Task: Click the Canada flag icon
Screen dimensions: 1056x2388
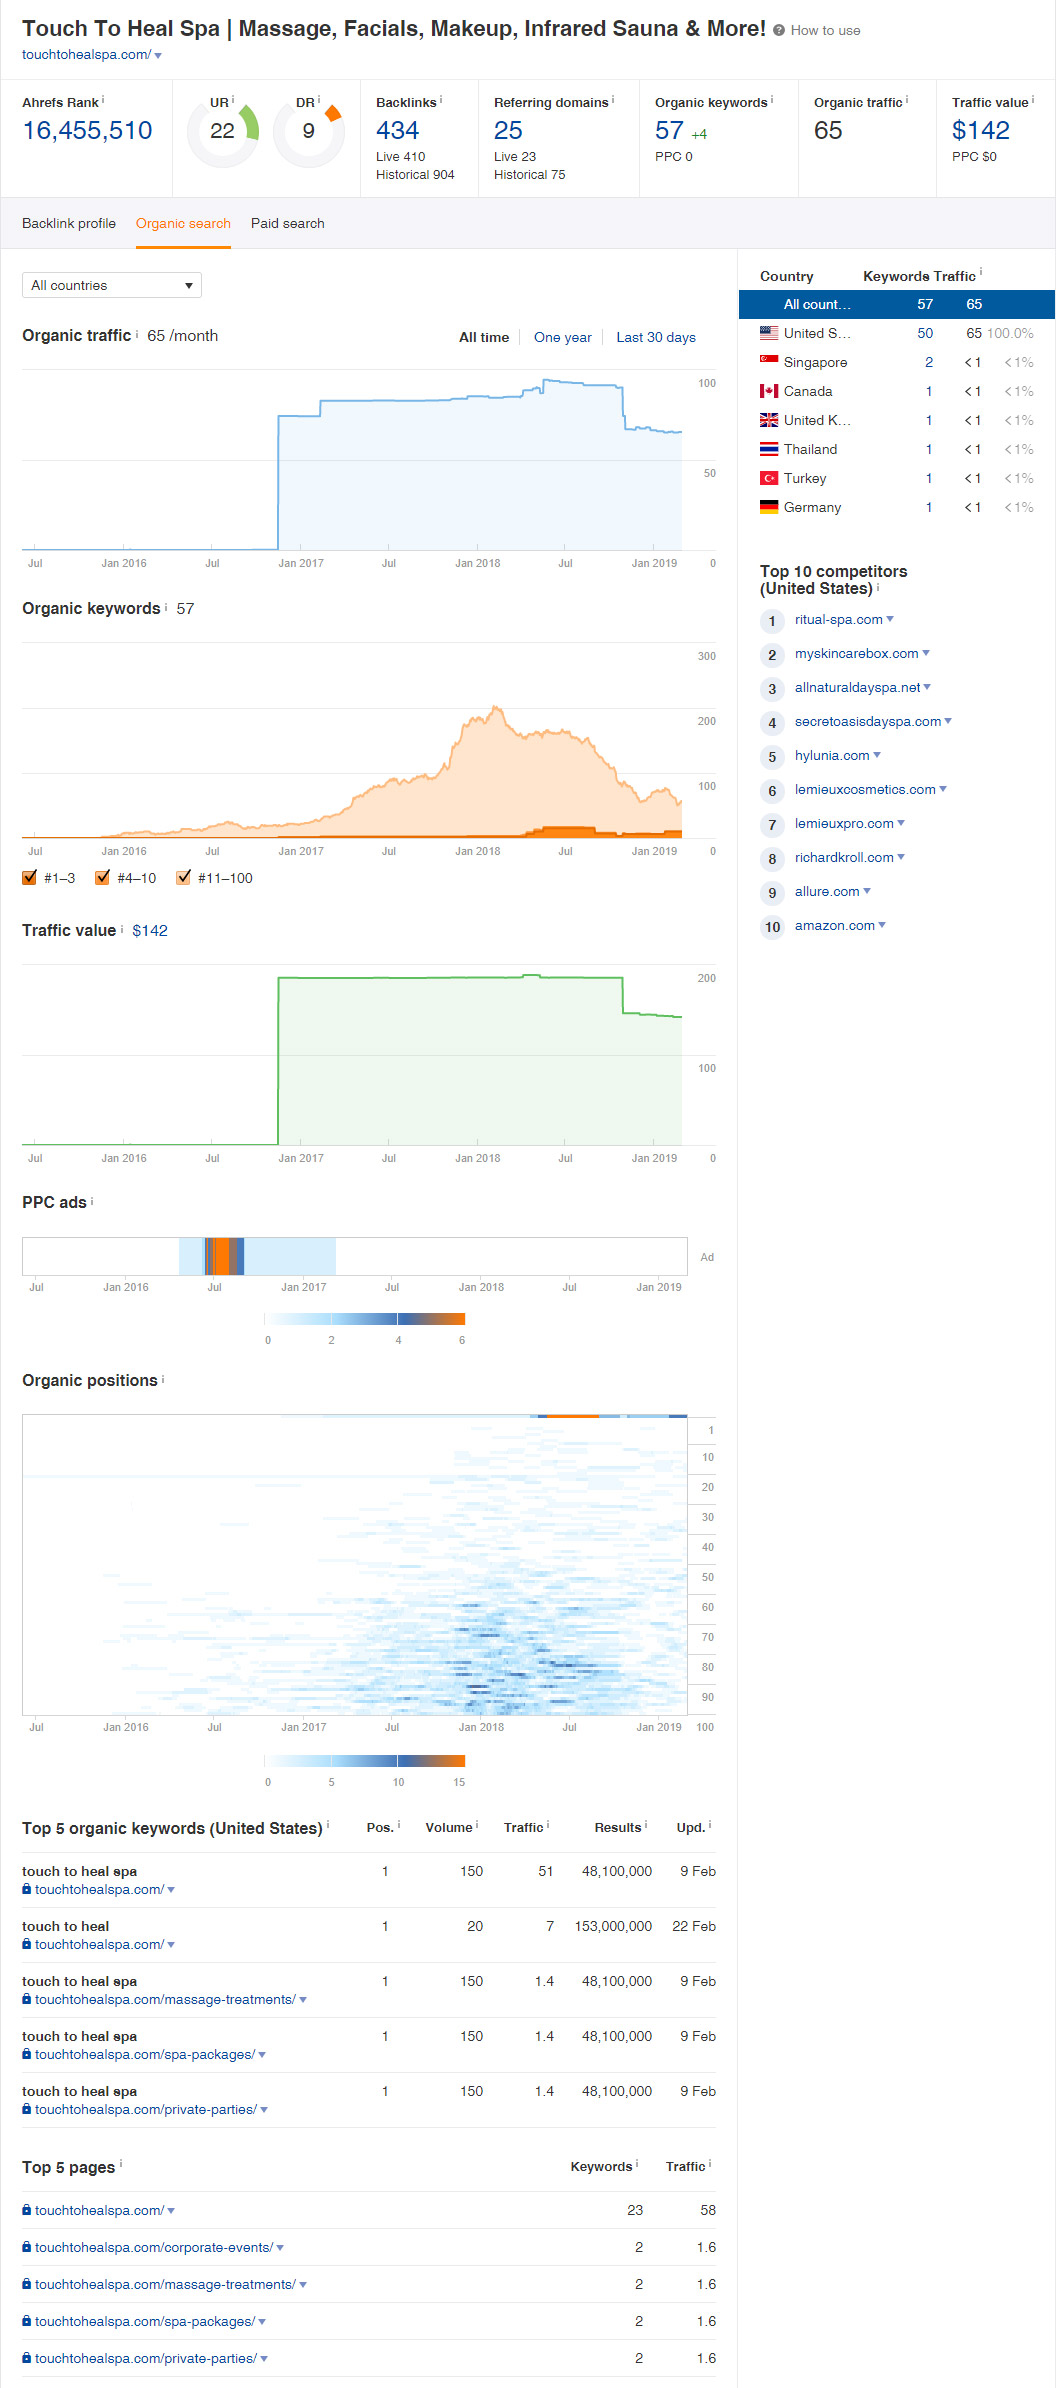Action: pos(769,391)
